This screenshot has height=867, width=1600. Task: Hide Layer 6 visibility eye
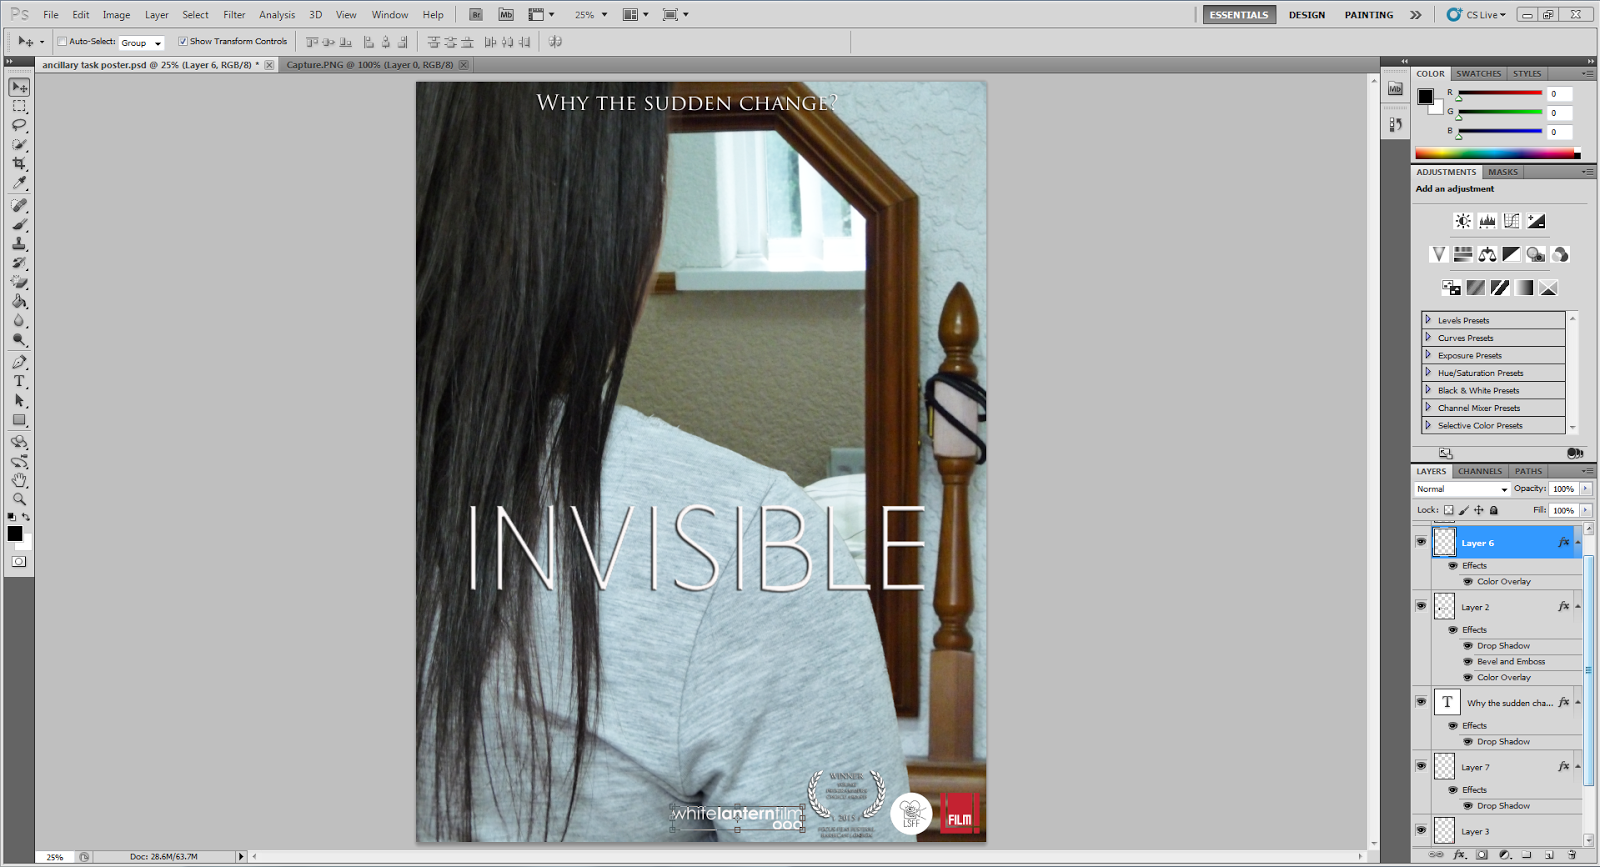click(1421, 541)
